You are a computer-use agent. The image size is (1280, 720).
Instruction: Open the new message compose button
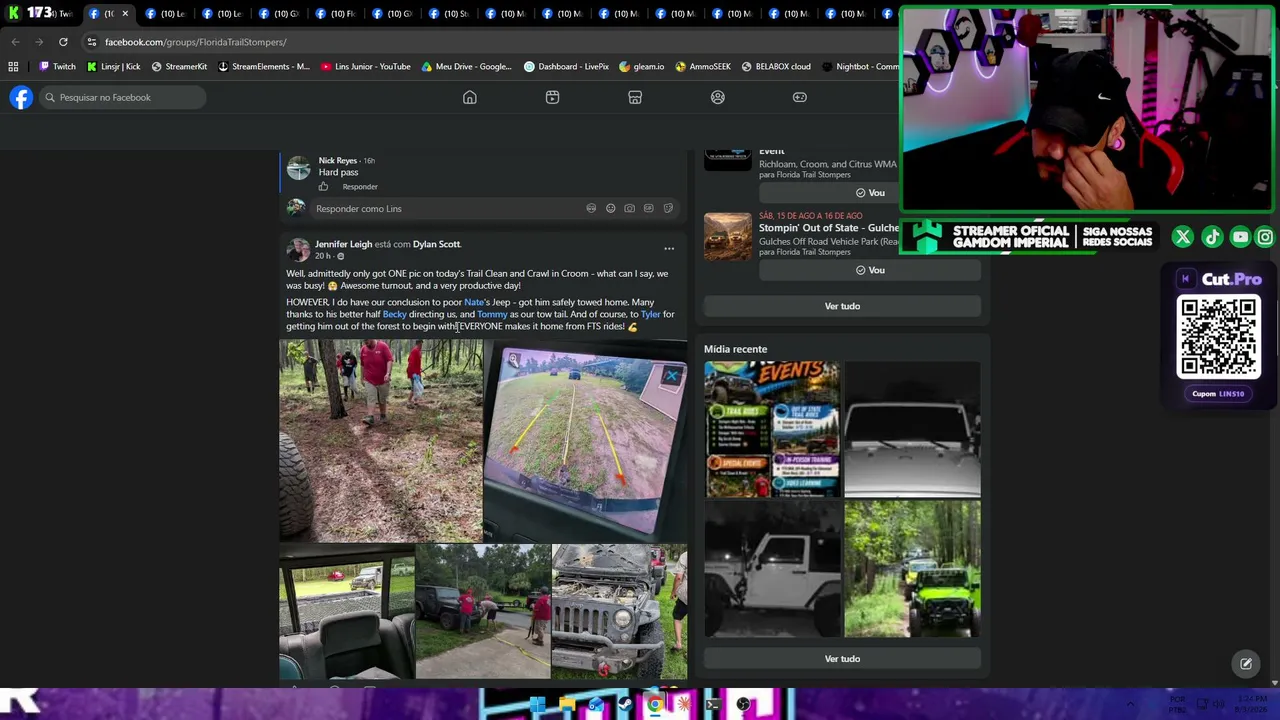click(1246, 664)
